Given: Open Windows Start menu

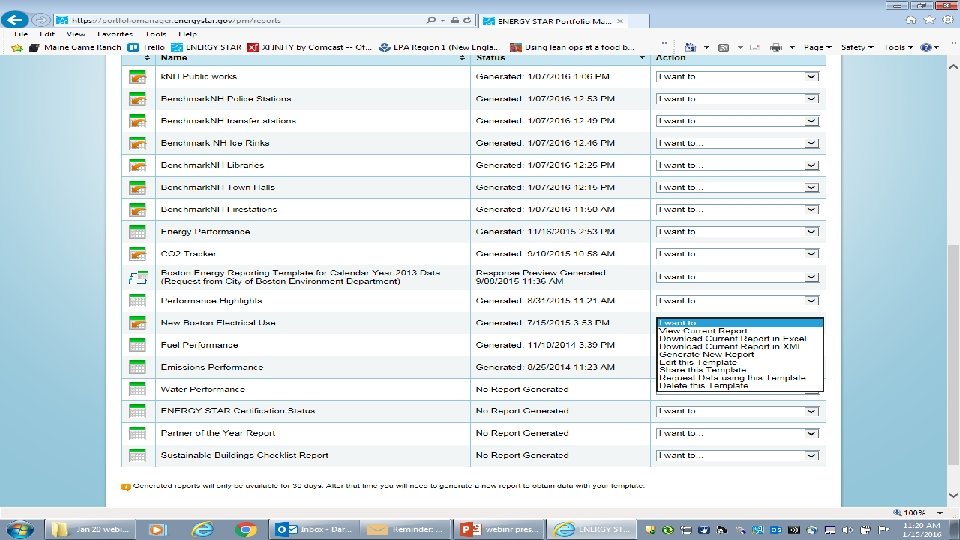Looking at the screenshot, I should 20,529.
